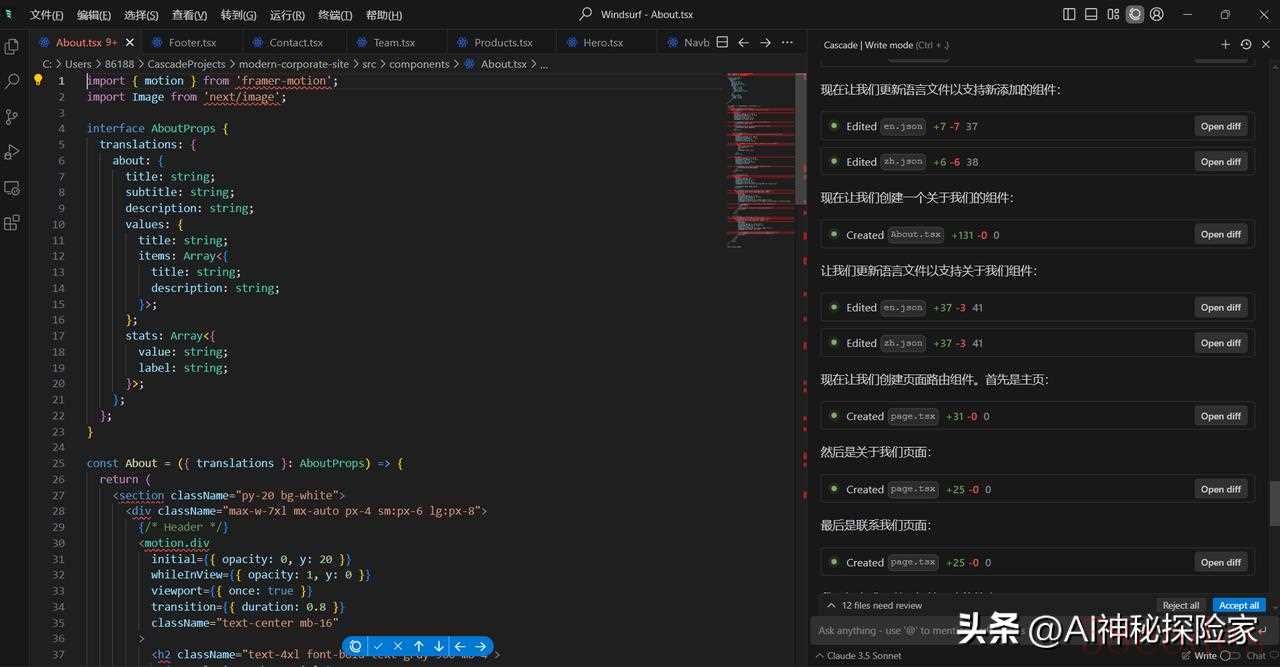Click the src breadcrumb segment
Image resolution: width=1280 pixels, height=667 pixels.
click(x=369, y=64)
